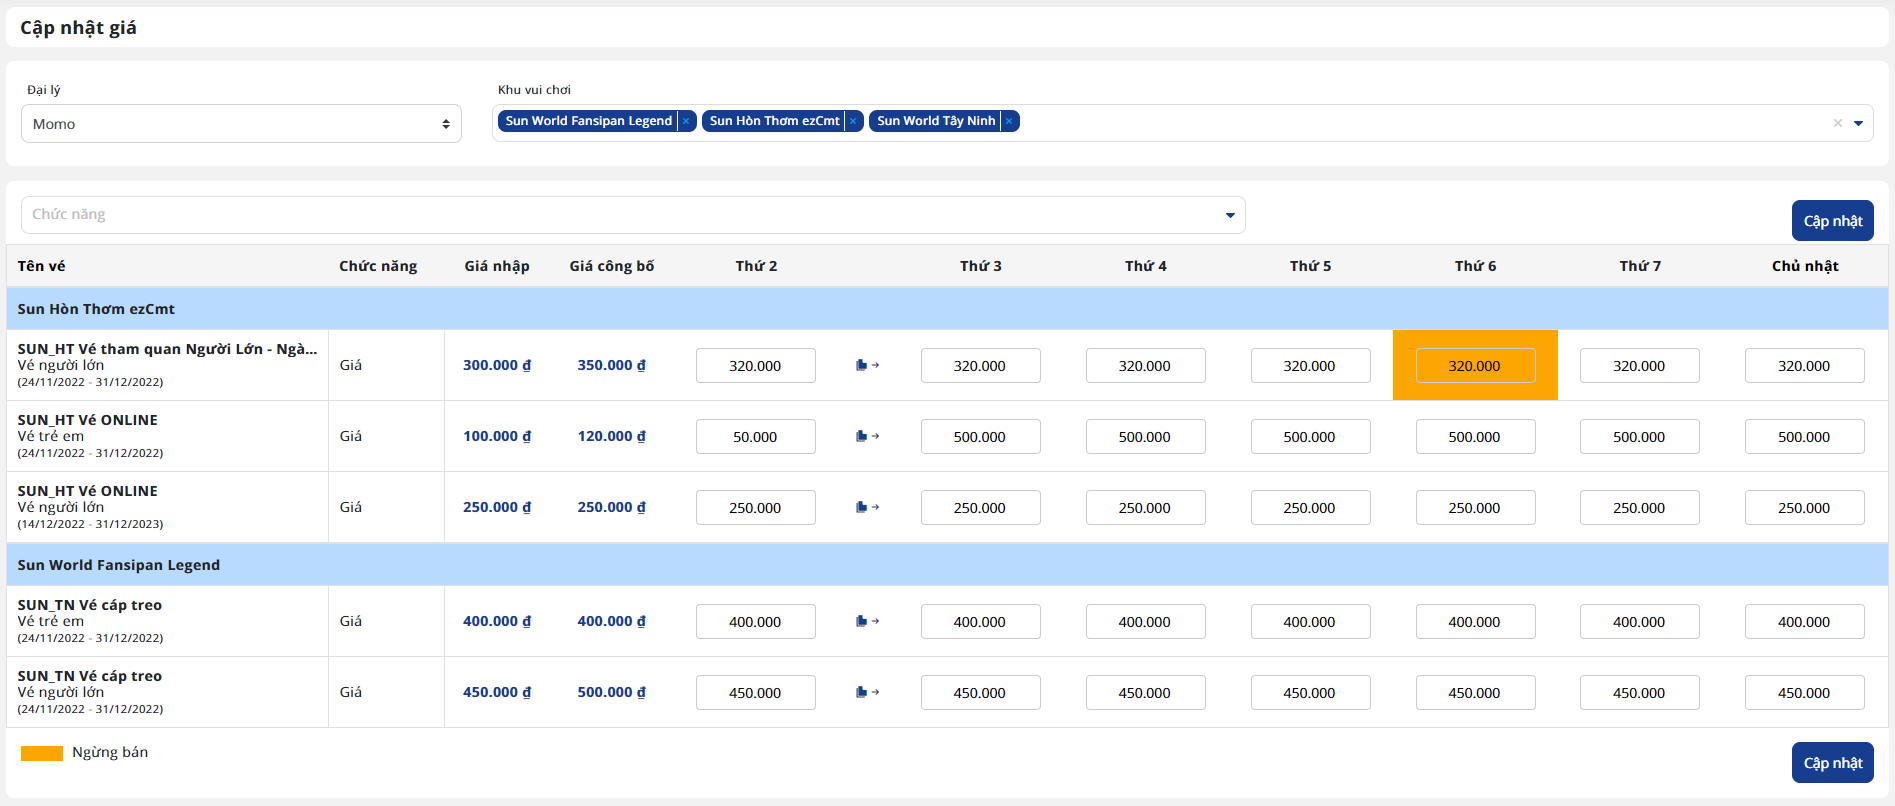Click Thứ 6 field 400.000 cáp treo row
The width and height of the screenshot is (1895, 806).
click(x=1475, y=622)
